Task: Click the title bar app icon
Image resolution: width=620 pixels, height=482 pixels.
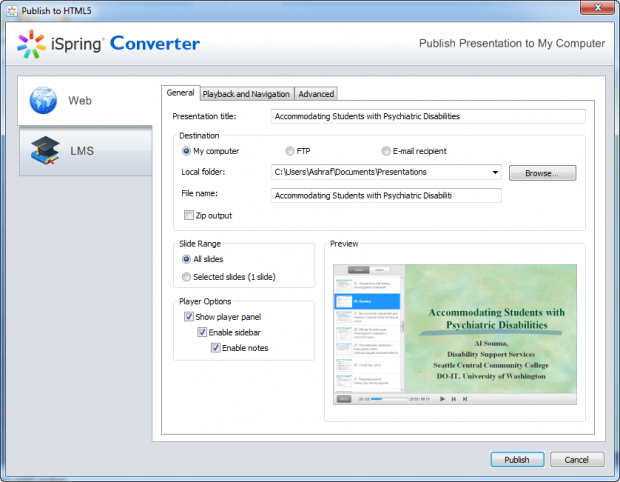Action: (12, 11)
